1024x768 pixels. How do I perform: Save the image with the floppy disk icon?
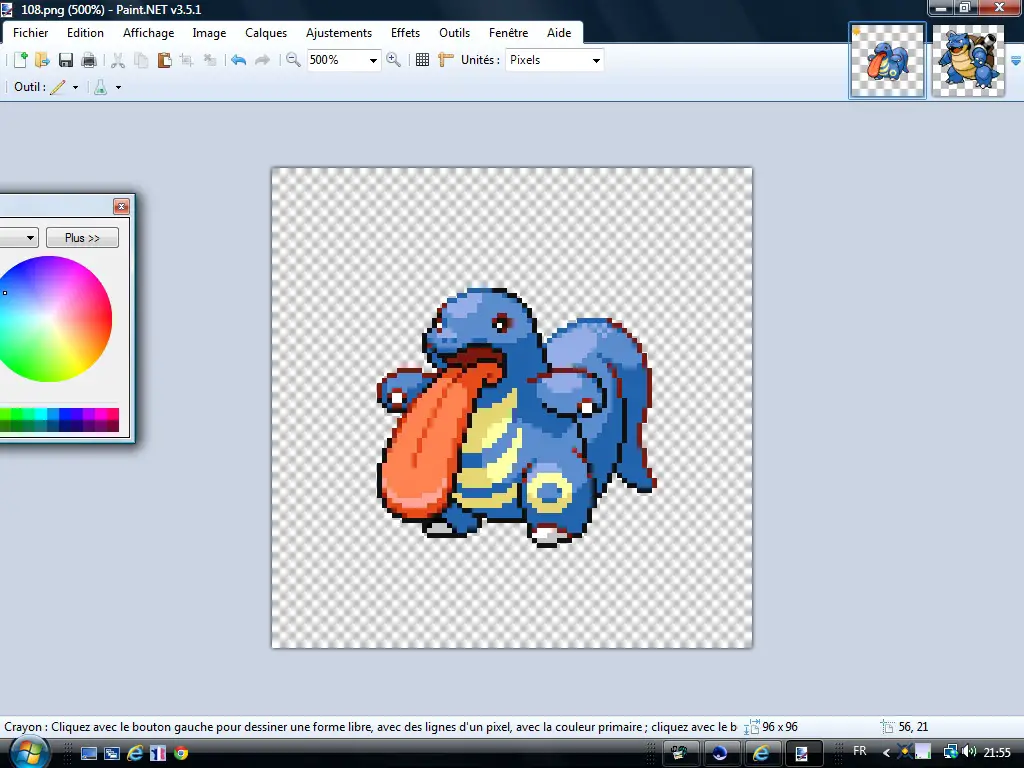[x=65, y=60]
